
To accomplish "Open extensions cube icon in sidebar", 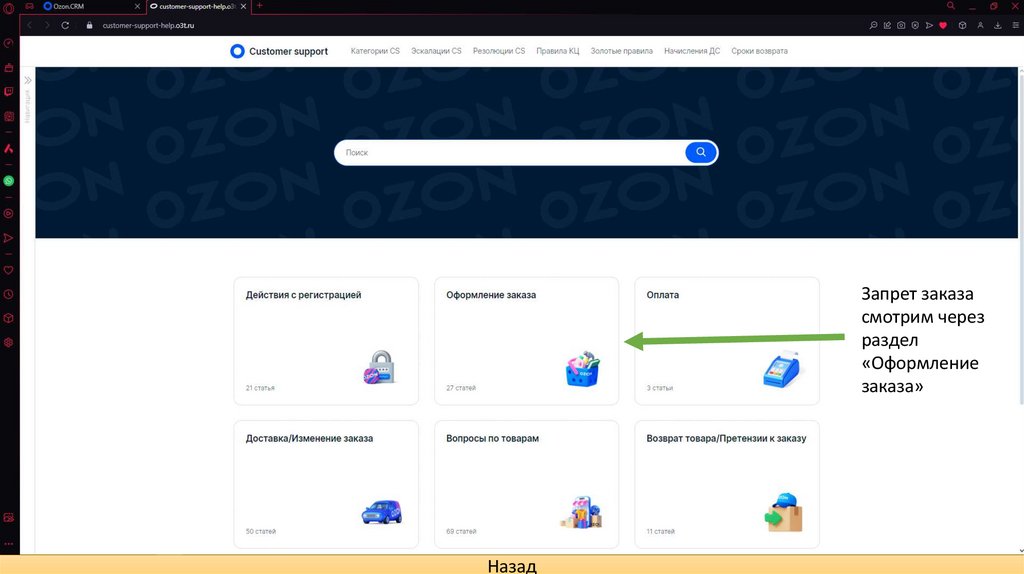I will point(8,318).
